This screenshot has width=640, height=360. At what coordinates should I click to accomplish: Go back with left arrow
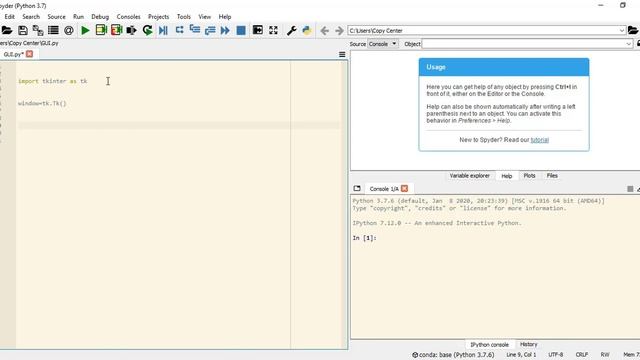pos(324,31)
